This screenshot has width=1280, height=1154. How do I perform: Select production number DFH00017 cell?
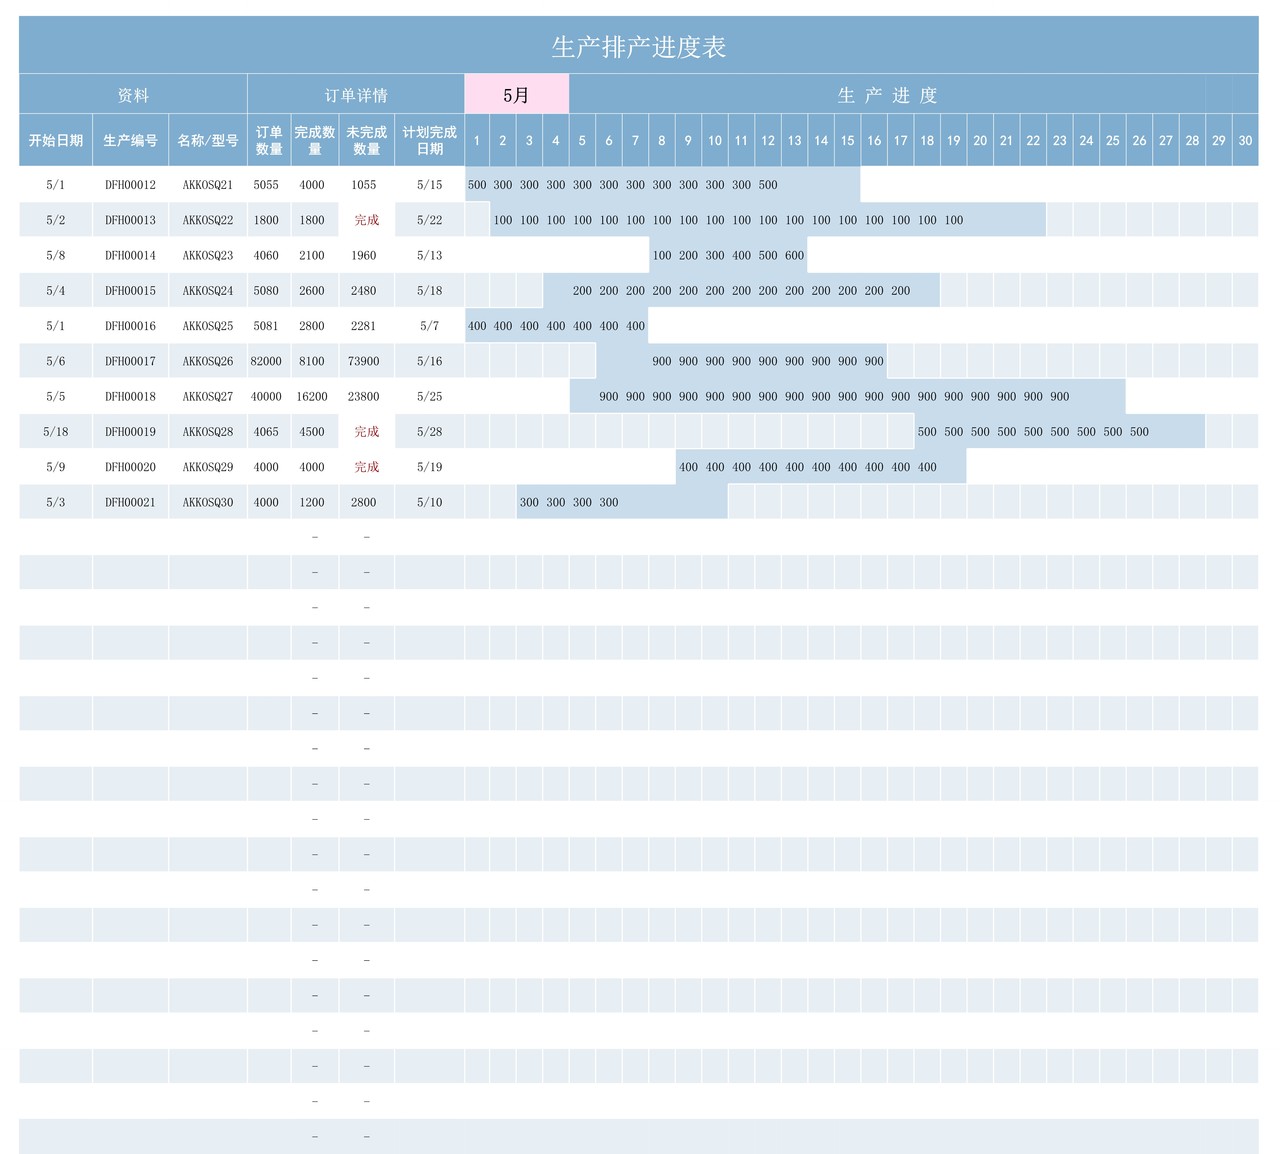point(131,361)
